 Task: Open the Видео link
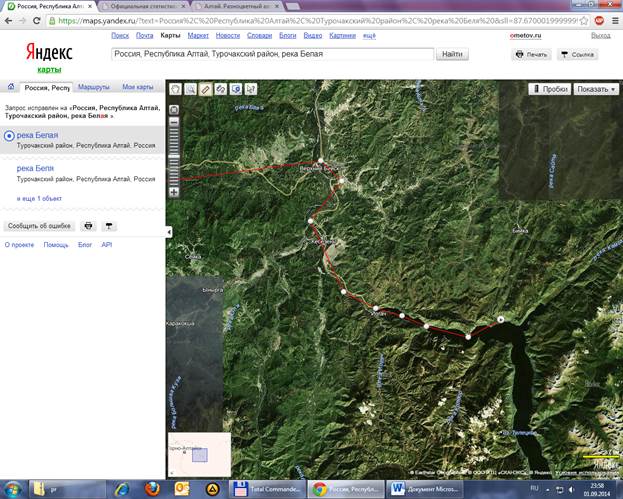(313, 36)
